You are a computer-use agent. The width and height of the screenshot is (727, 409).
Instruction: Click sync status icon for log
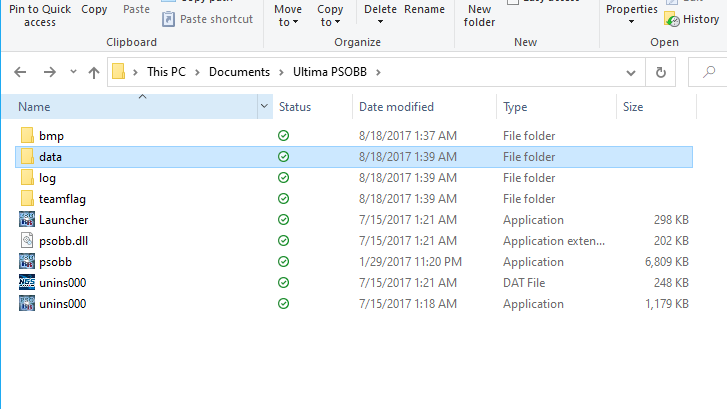click(283, 178)
